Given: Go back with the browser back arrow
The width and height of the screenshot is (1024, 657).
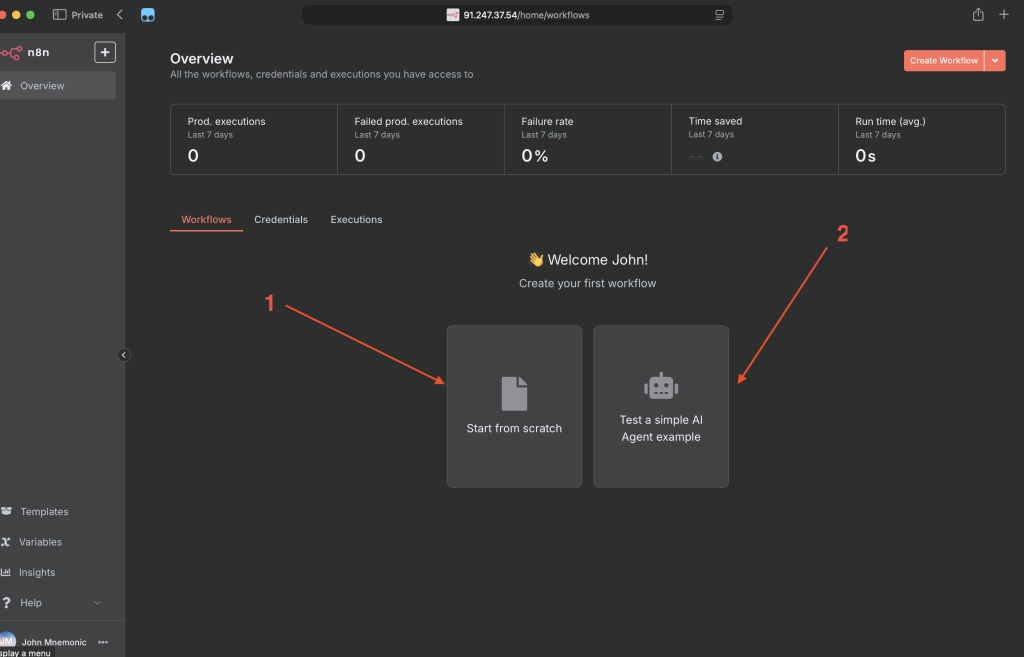Looking at the screenshot, I should (x=120, y=14).
